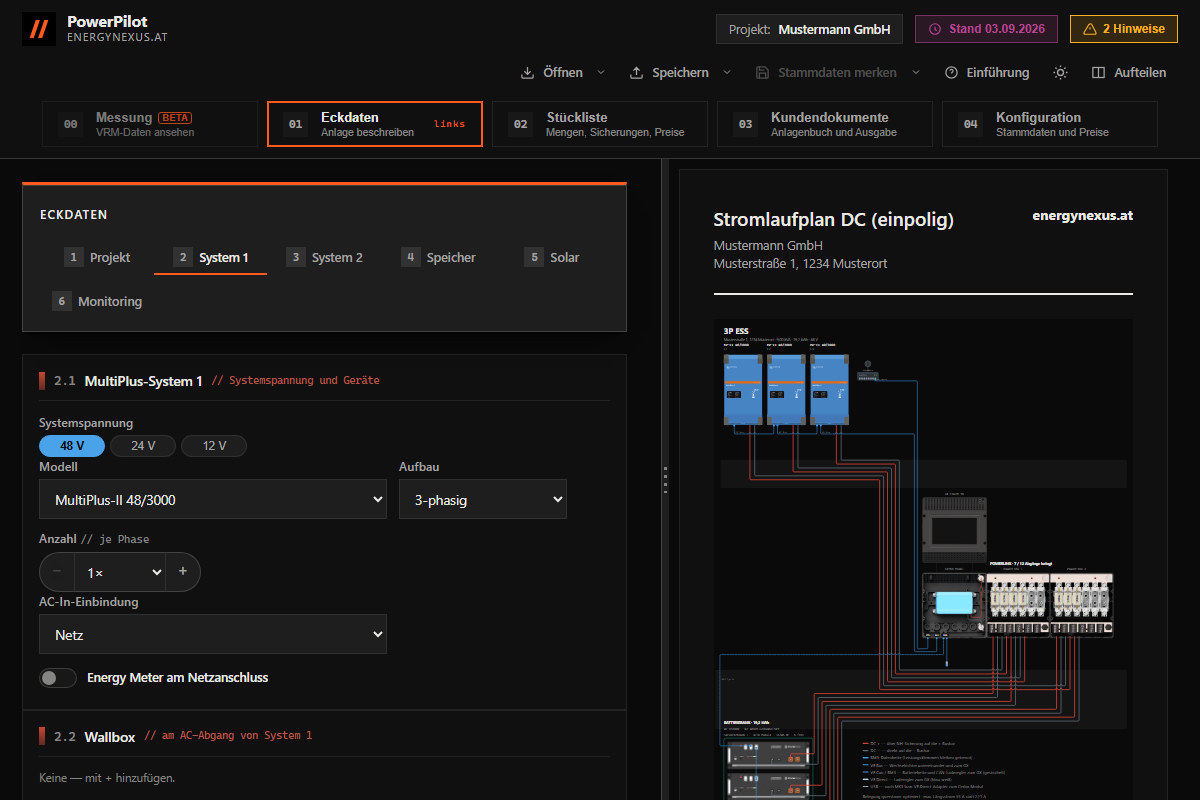This screenshot has height=800, width=1200.
Task: Click the Öffnen button label
Action: click(x=563, y=73)
